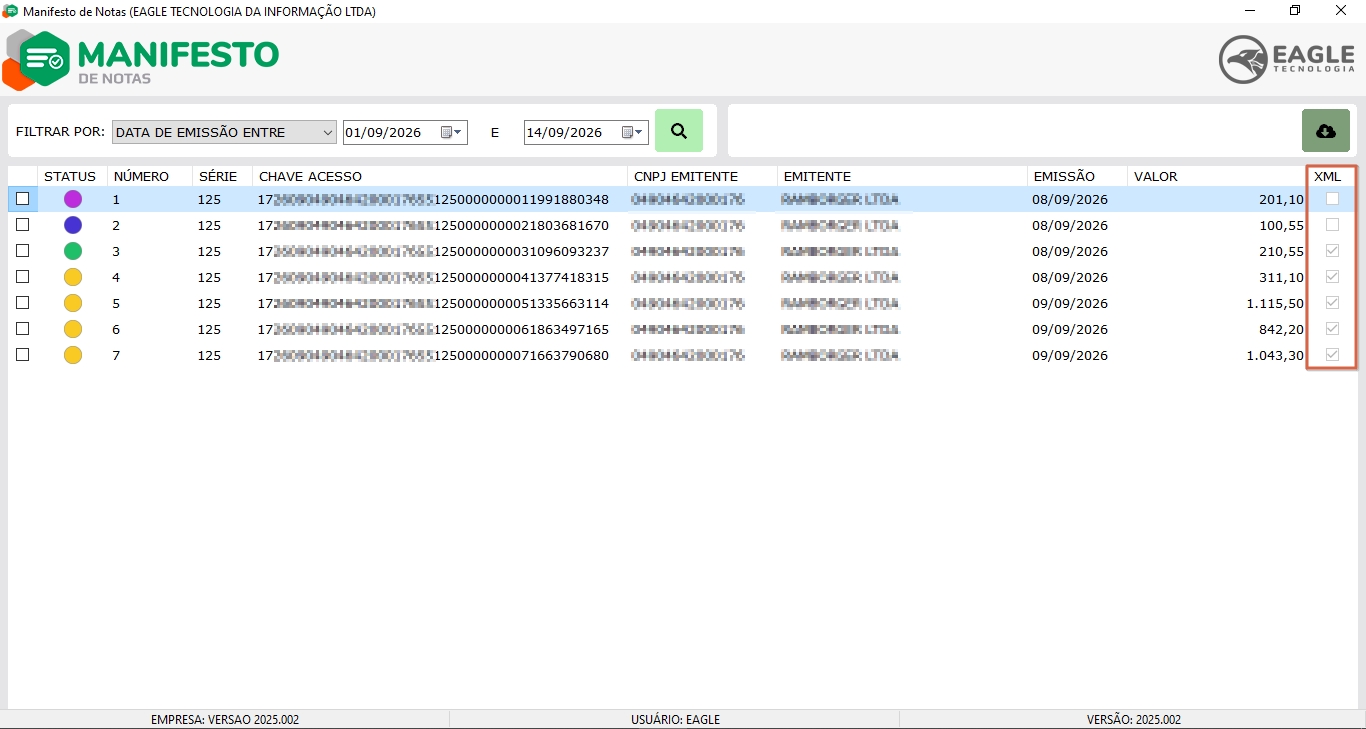Tick the selection checkbox for note 2
1366x729 pixels.
[x=23, y=225]
